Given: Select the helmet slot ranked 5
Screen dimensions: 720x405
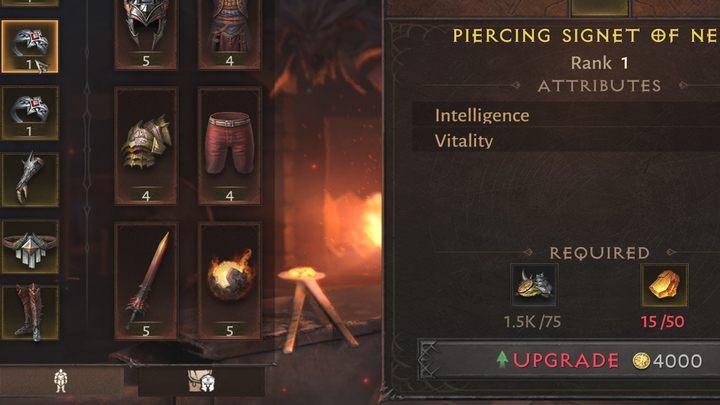Looking at the screenshot, I should coord(146,34).
